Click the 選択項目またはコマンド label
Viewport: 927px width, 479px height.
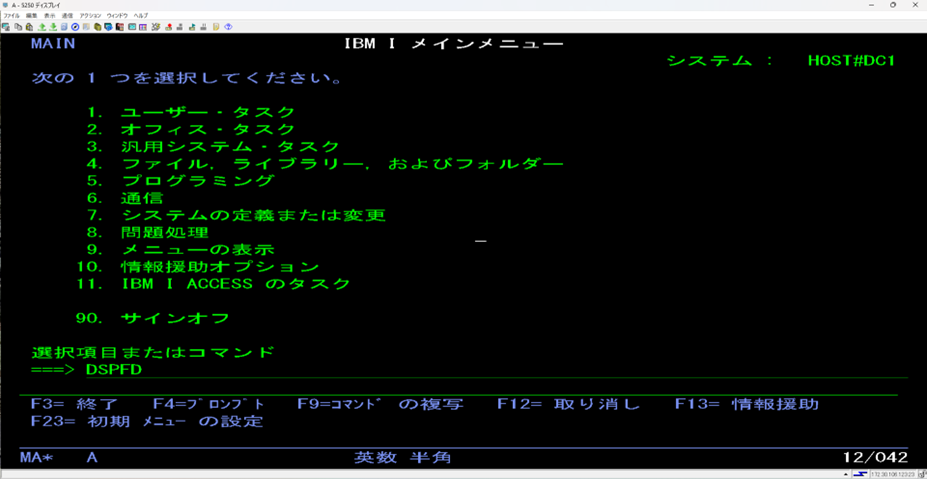(153, 352)
